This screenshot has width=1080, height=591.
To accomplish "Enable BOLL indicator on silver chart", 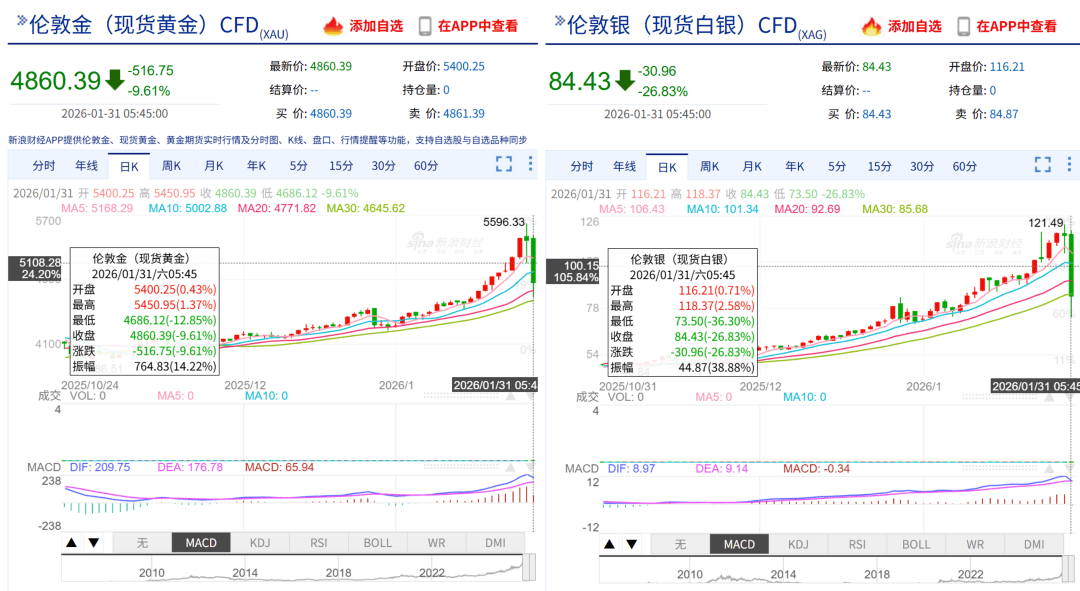I will (x=916, y=543).
